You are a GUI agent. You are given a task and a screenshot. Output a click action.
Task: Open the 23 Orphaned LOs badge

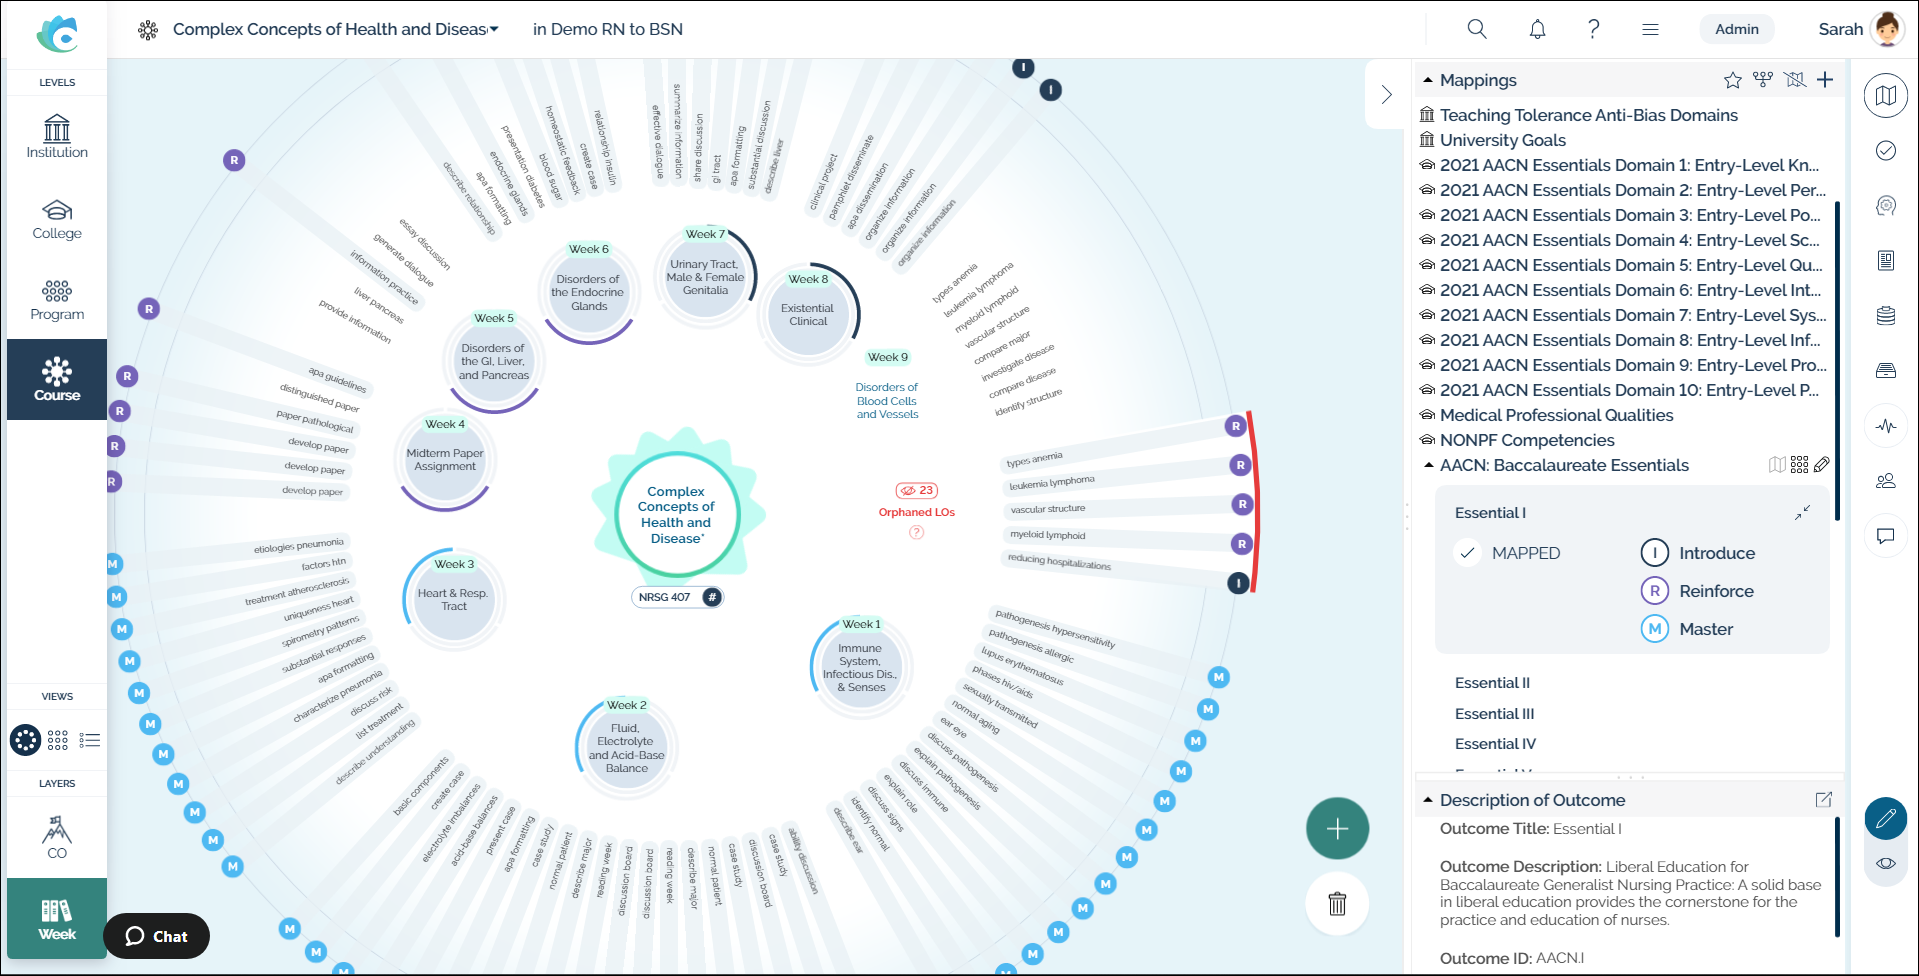tap(916, 490)
